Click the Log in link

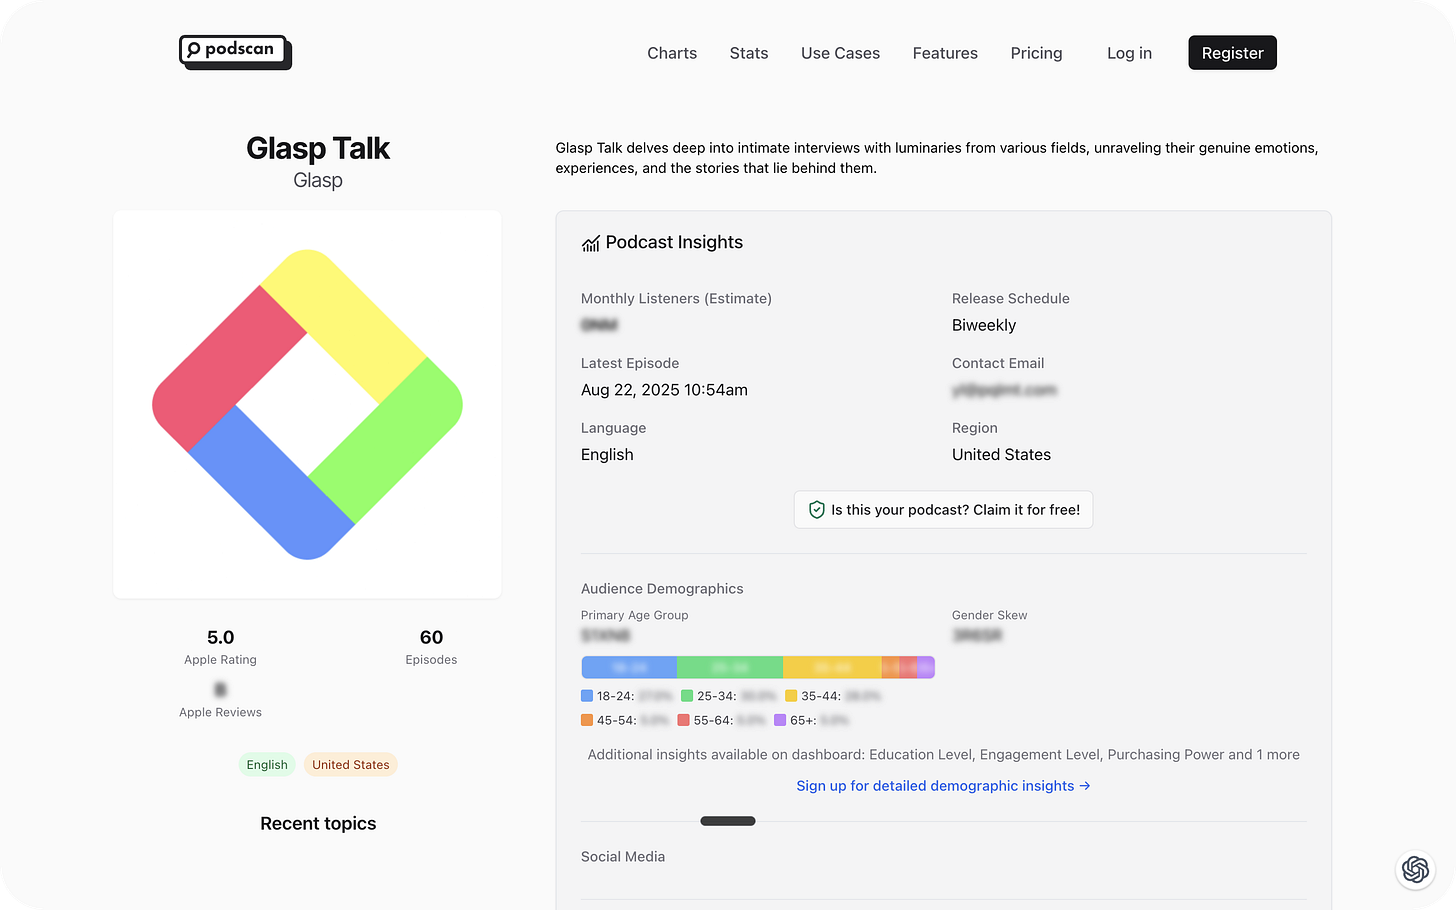click(x=1129, y=53)
